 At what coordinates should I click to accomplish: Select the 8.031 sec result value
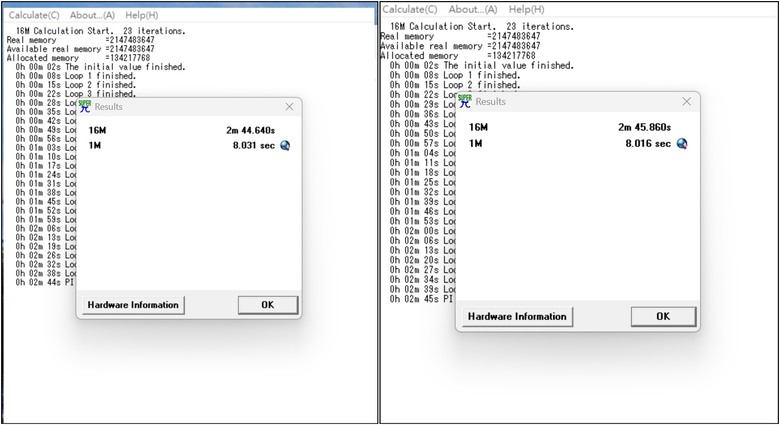tap(254, 145)
